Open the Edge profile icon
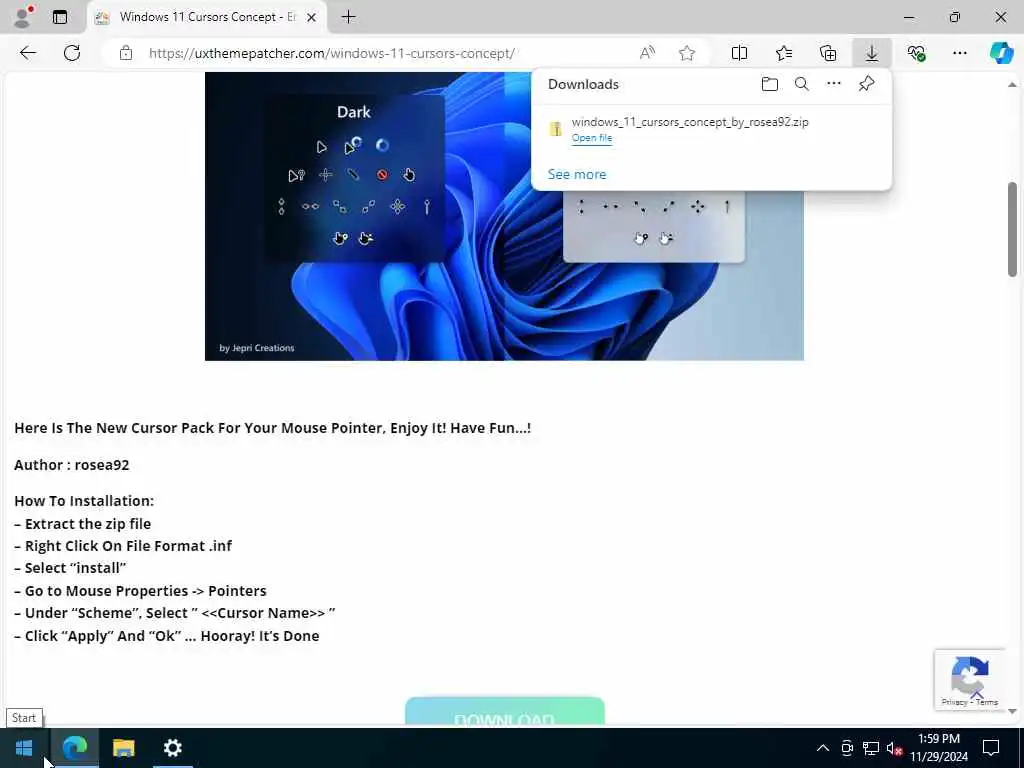Viewport: 1024px width, 768px height. point(24,17)
